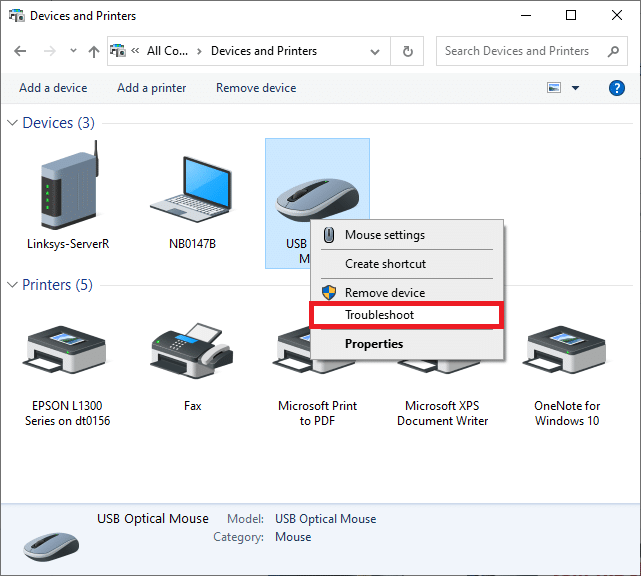Click the Back navigation arrow
The height and width of the screenshot is (576, 641).
[21, 51]
